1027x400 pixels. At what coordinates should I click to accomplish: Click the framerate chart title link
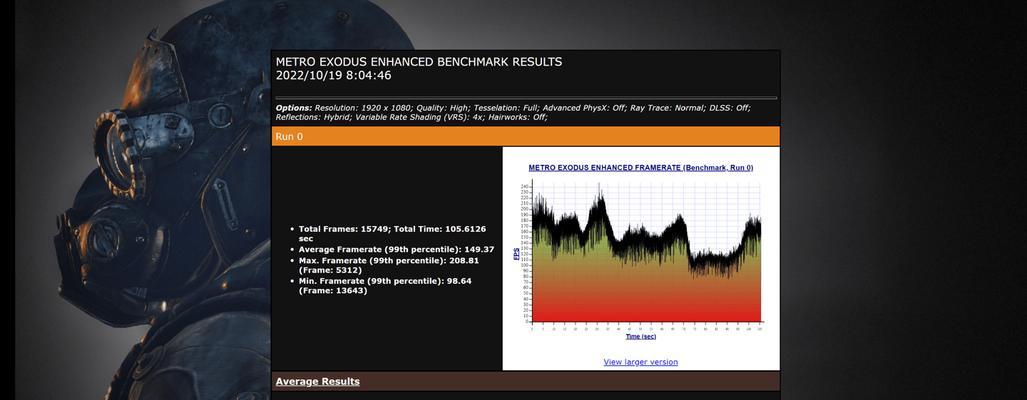[x=641, y=168]
